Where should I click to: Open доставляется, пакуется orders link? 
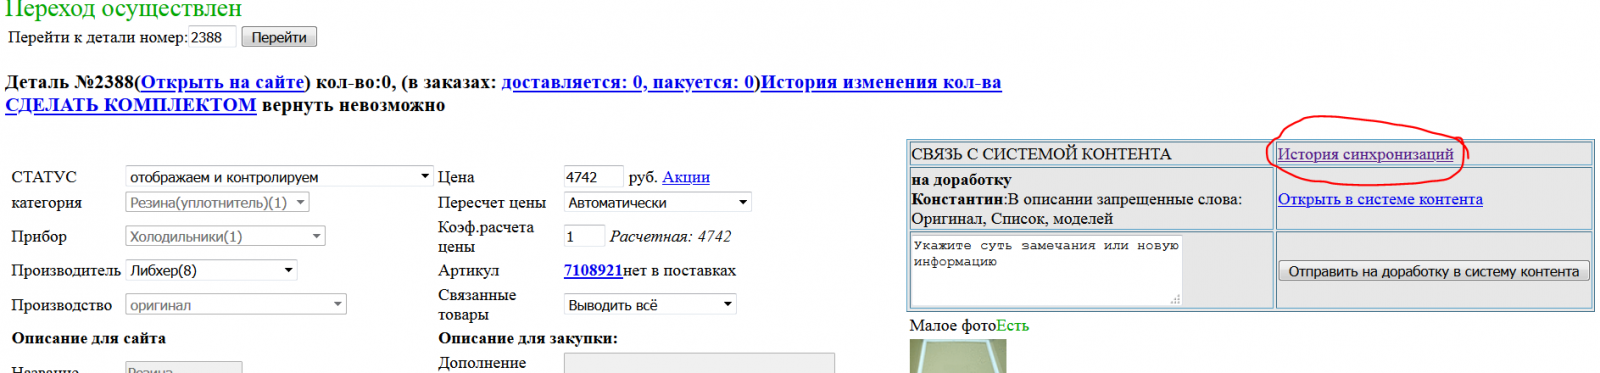630,82
